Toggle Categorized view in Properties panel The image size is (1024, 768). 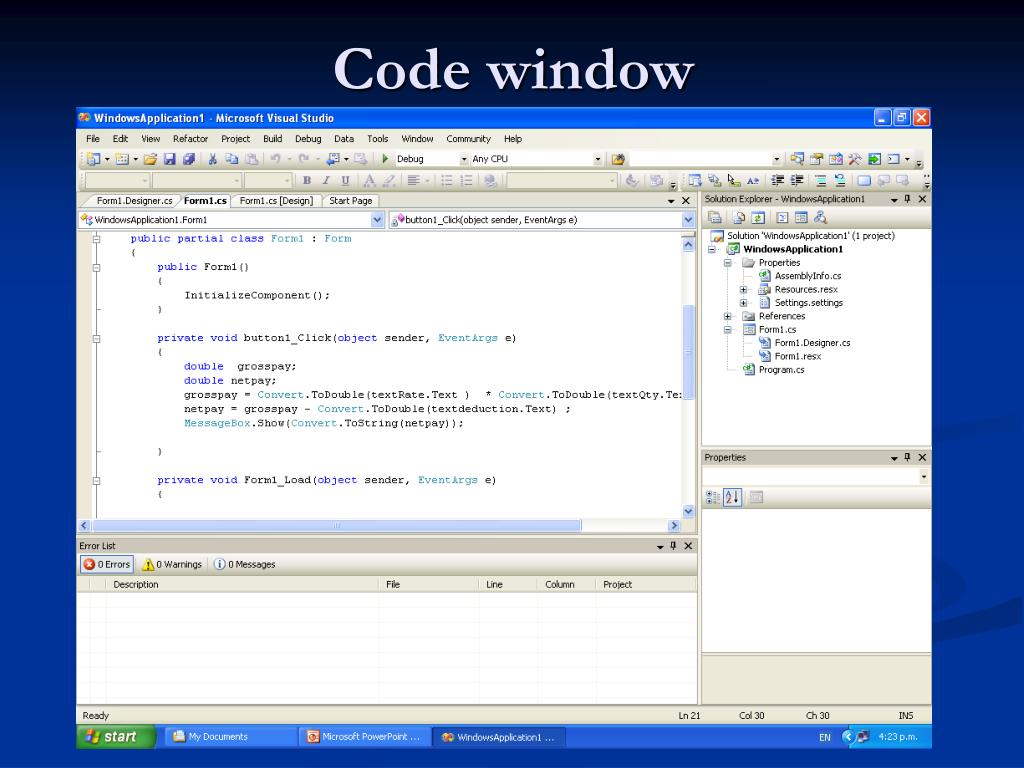pos(713,498)
